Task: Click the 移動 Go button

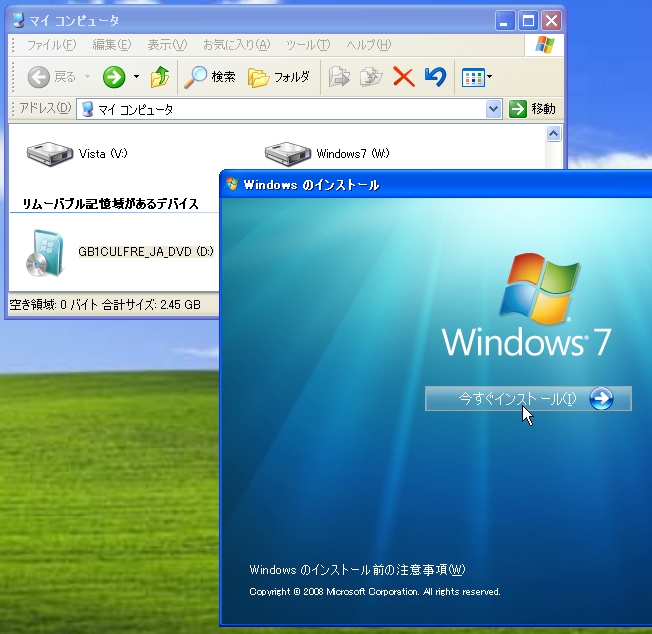Action: (532, 109)
